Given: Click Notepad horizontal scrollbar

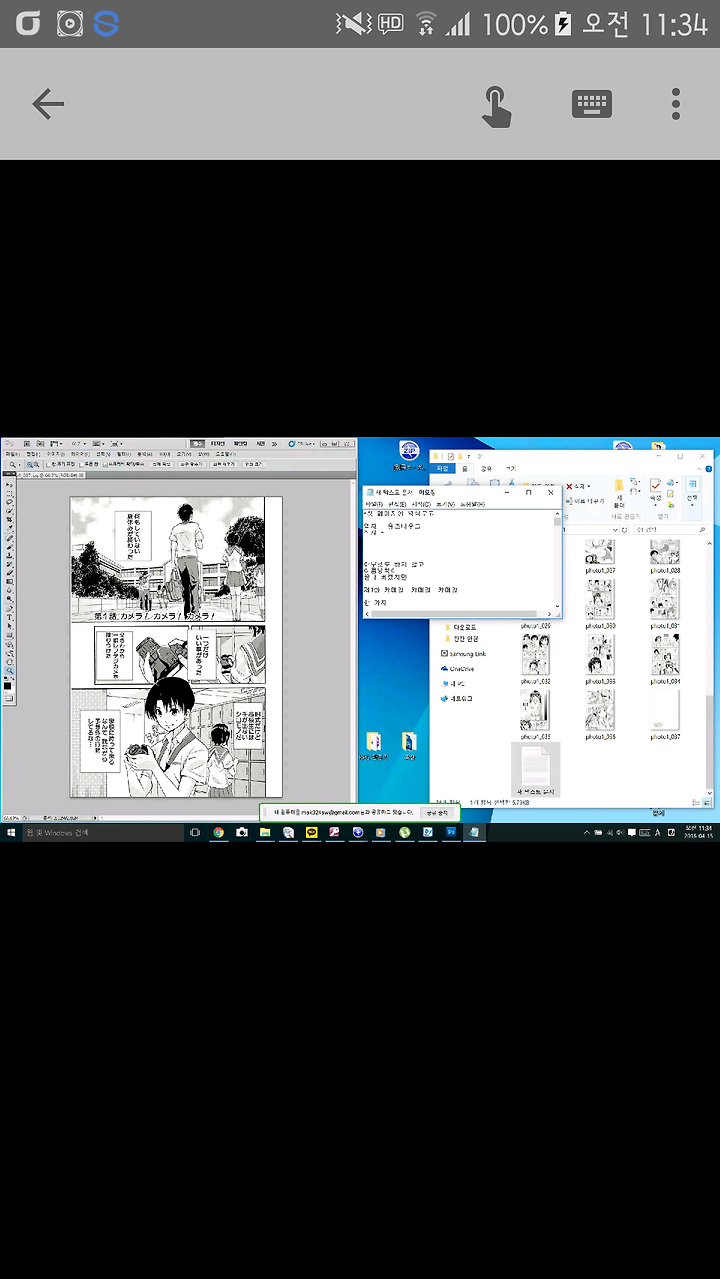Looking at the screenshot, I should coord(459,613).
